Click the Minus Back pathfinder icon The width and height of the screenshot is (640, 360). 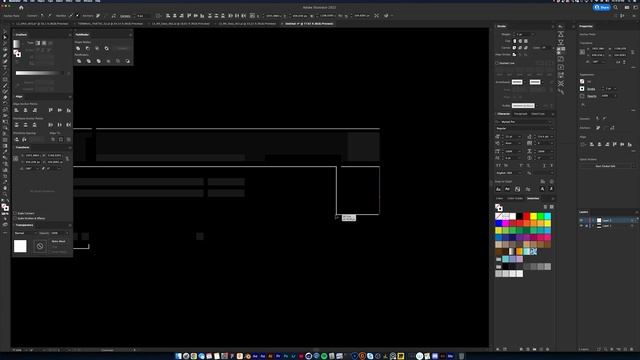point(128,61)
